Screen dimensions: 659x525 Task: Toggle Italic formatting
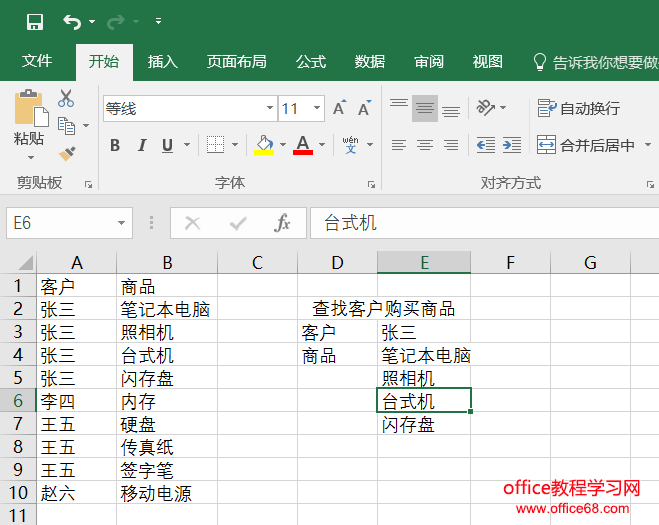coord(142,145)
